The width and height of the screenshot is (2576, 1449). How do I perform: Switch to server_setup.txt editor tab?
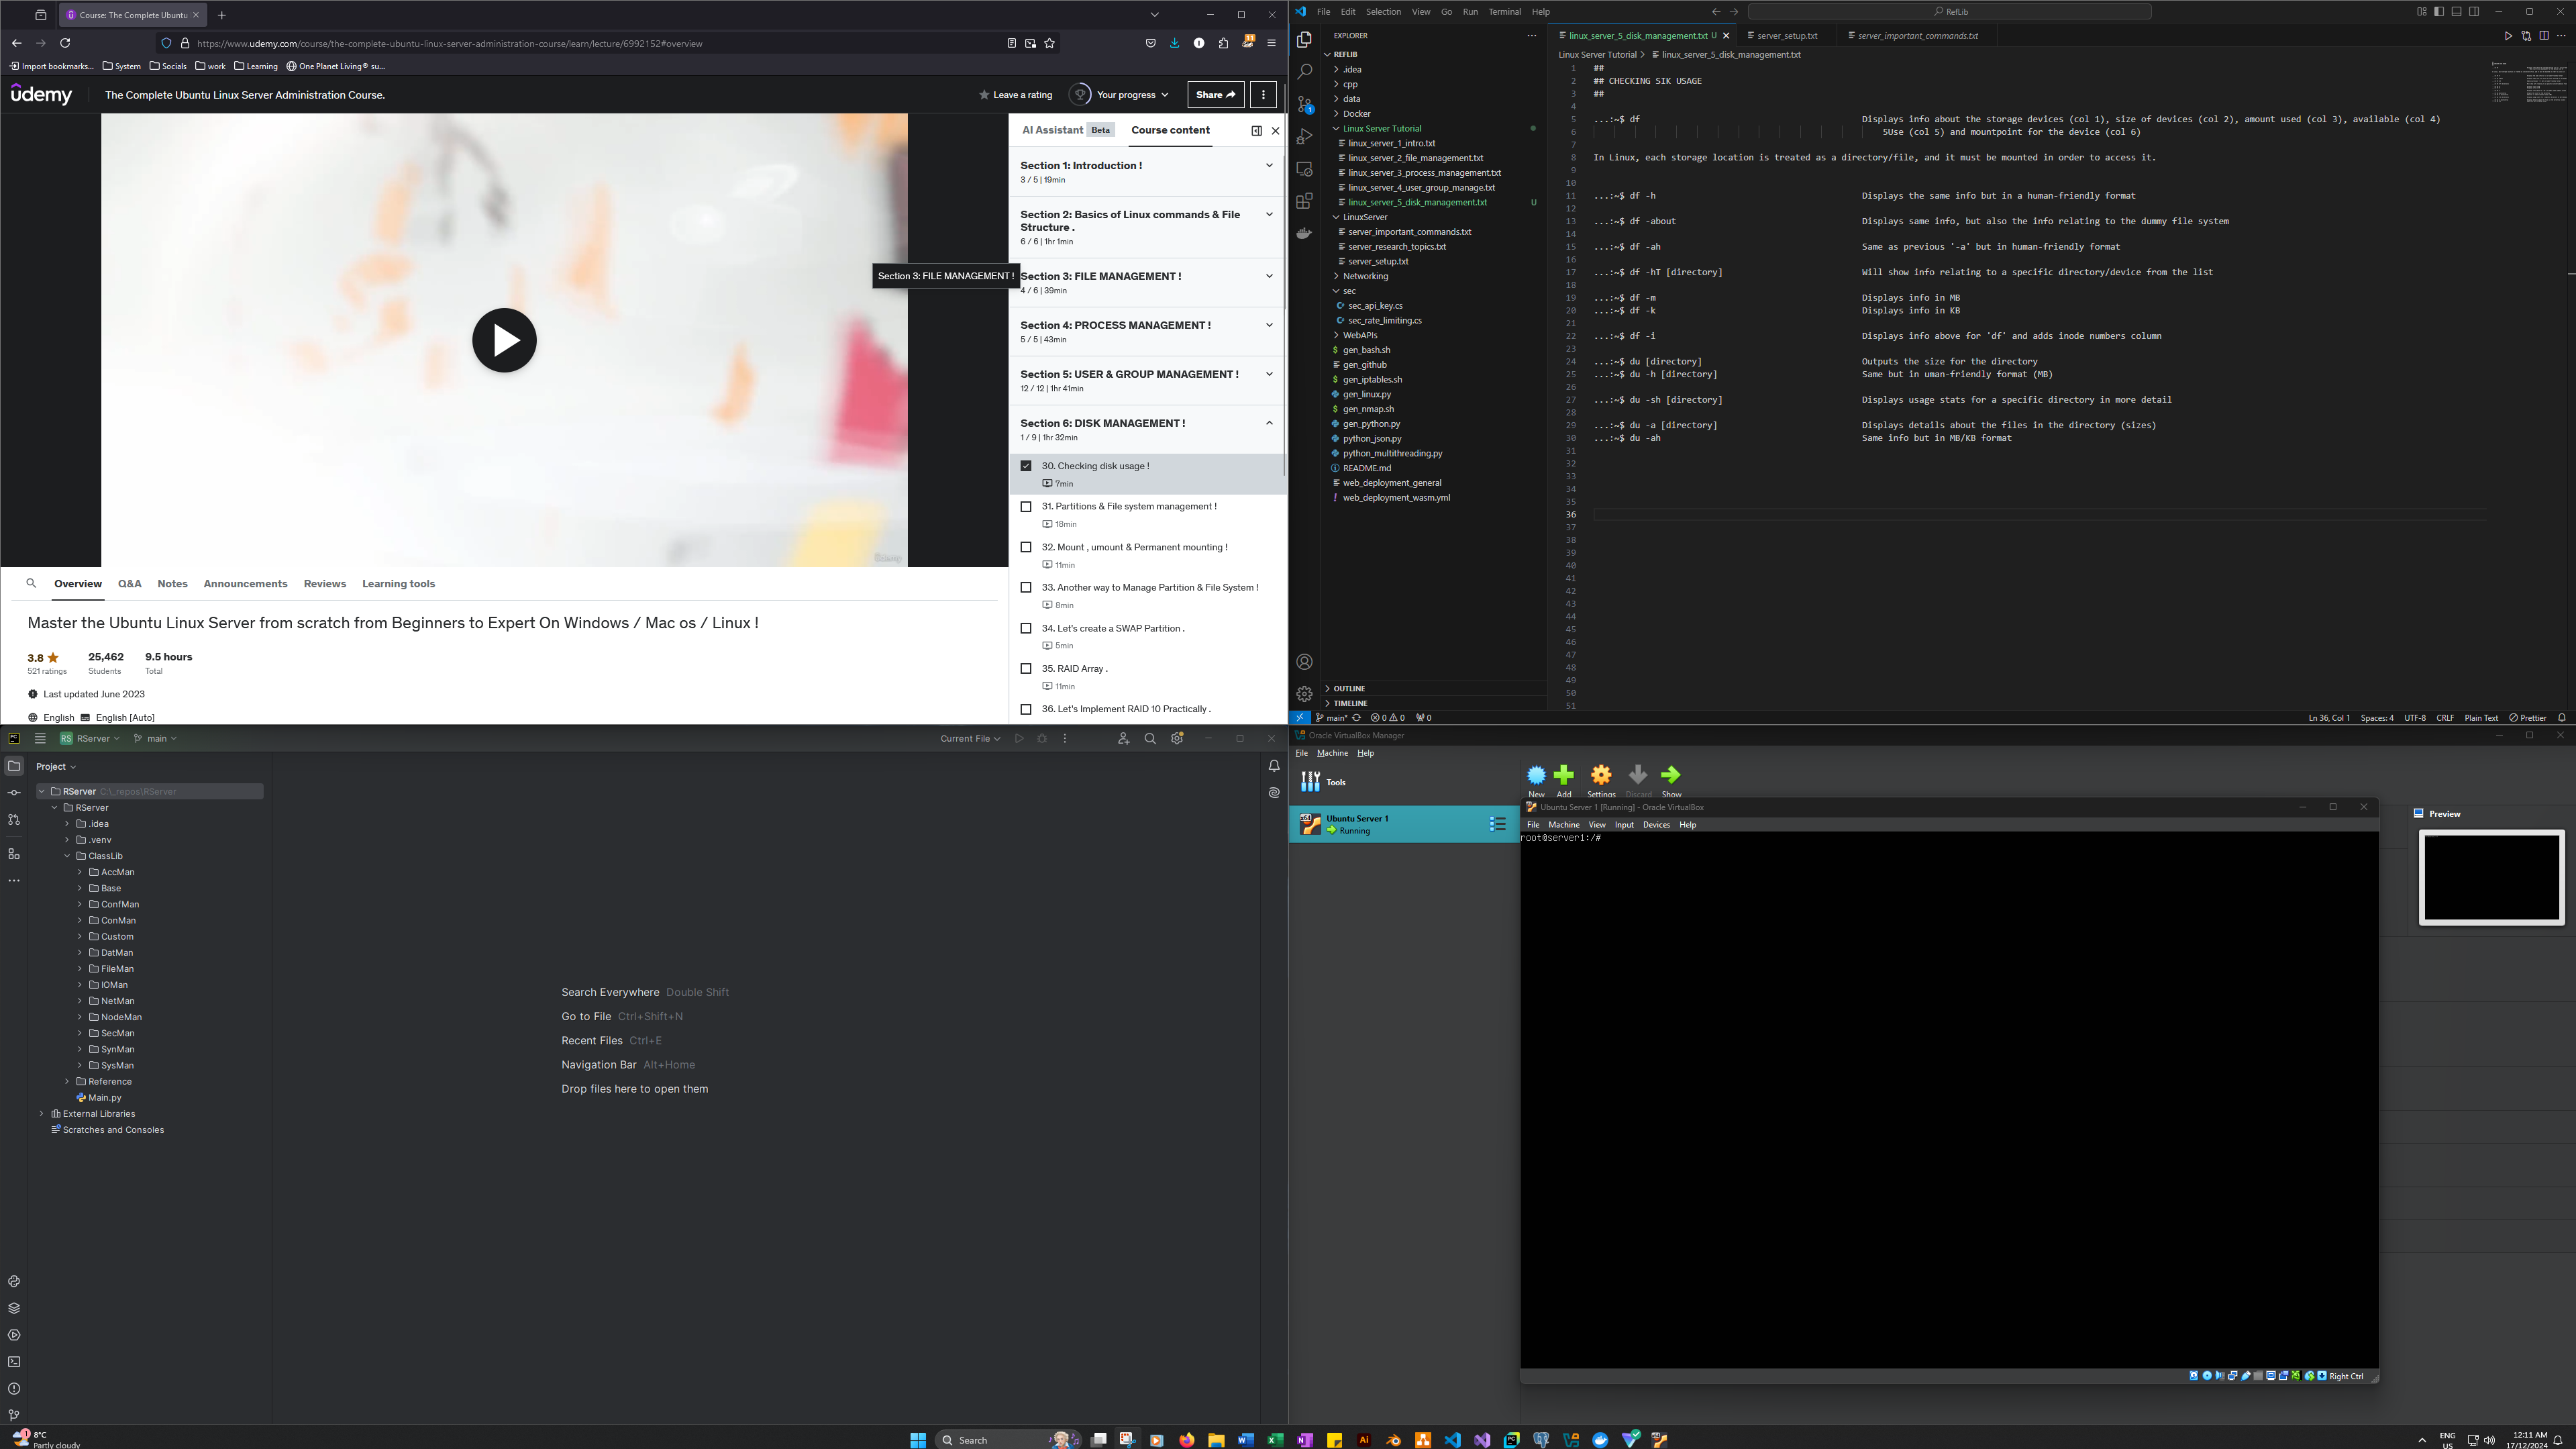click(x=1786, y=36)
